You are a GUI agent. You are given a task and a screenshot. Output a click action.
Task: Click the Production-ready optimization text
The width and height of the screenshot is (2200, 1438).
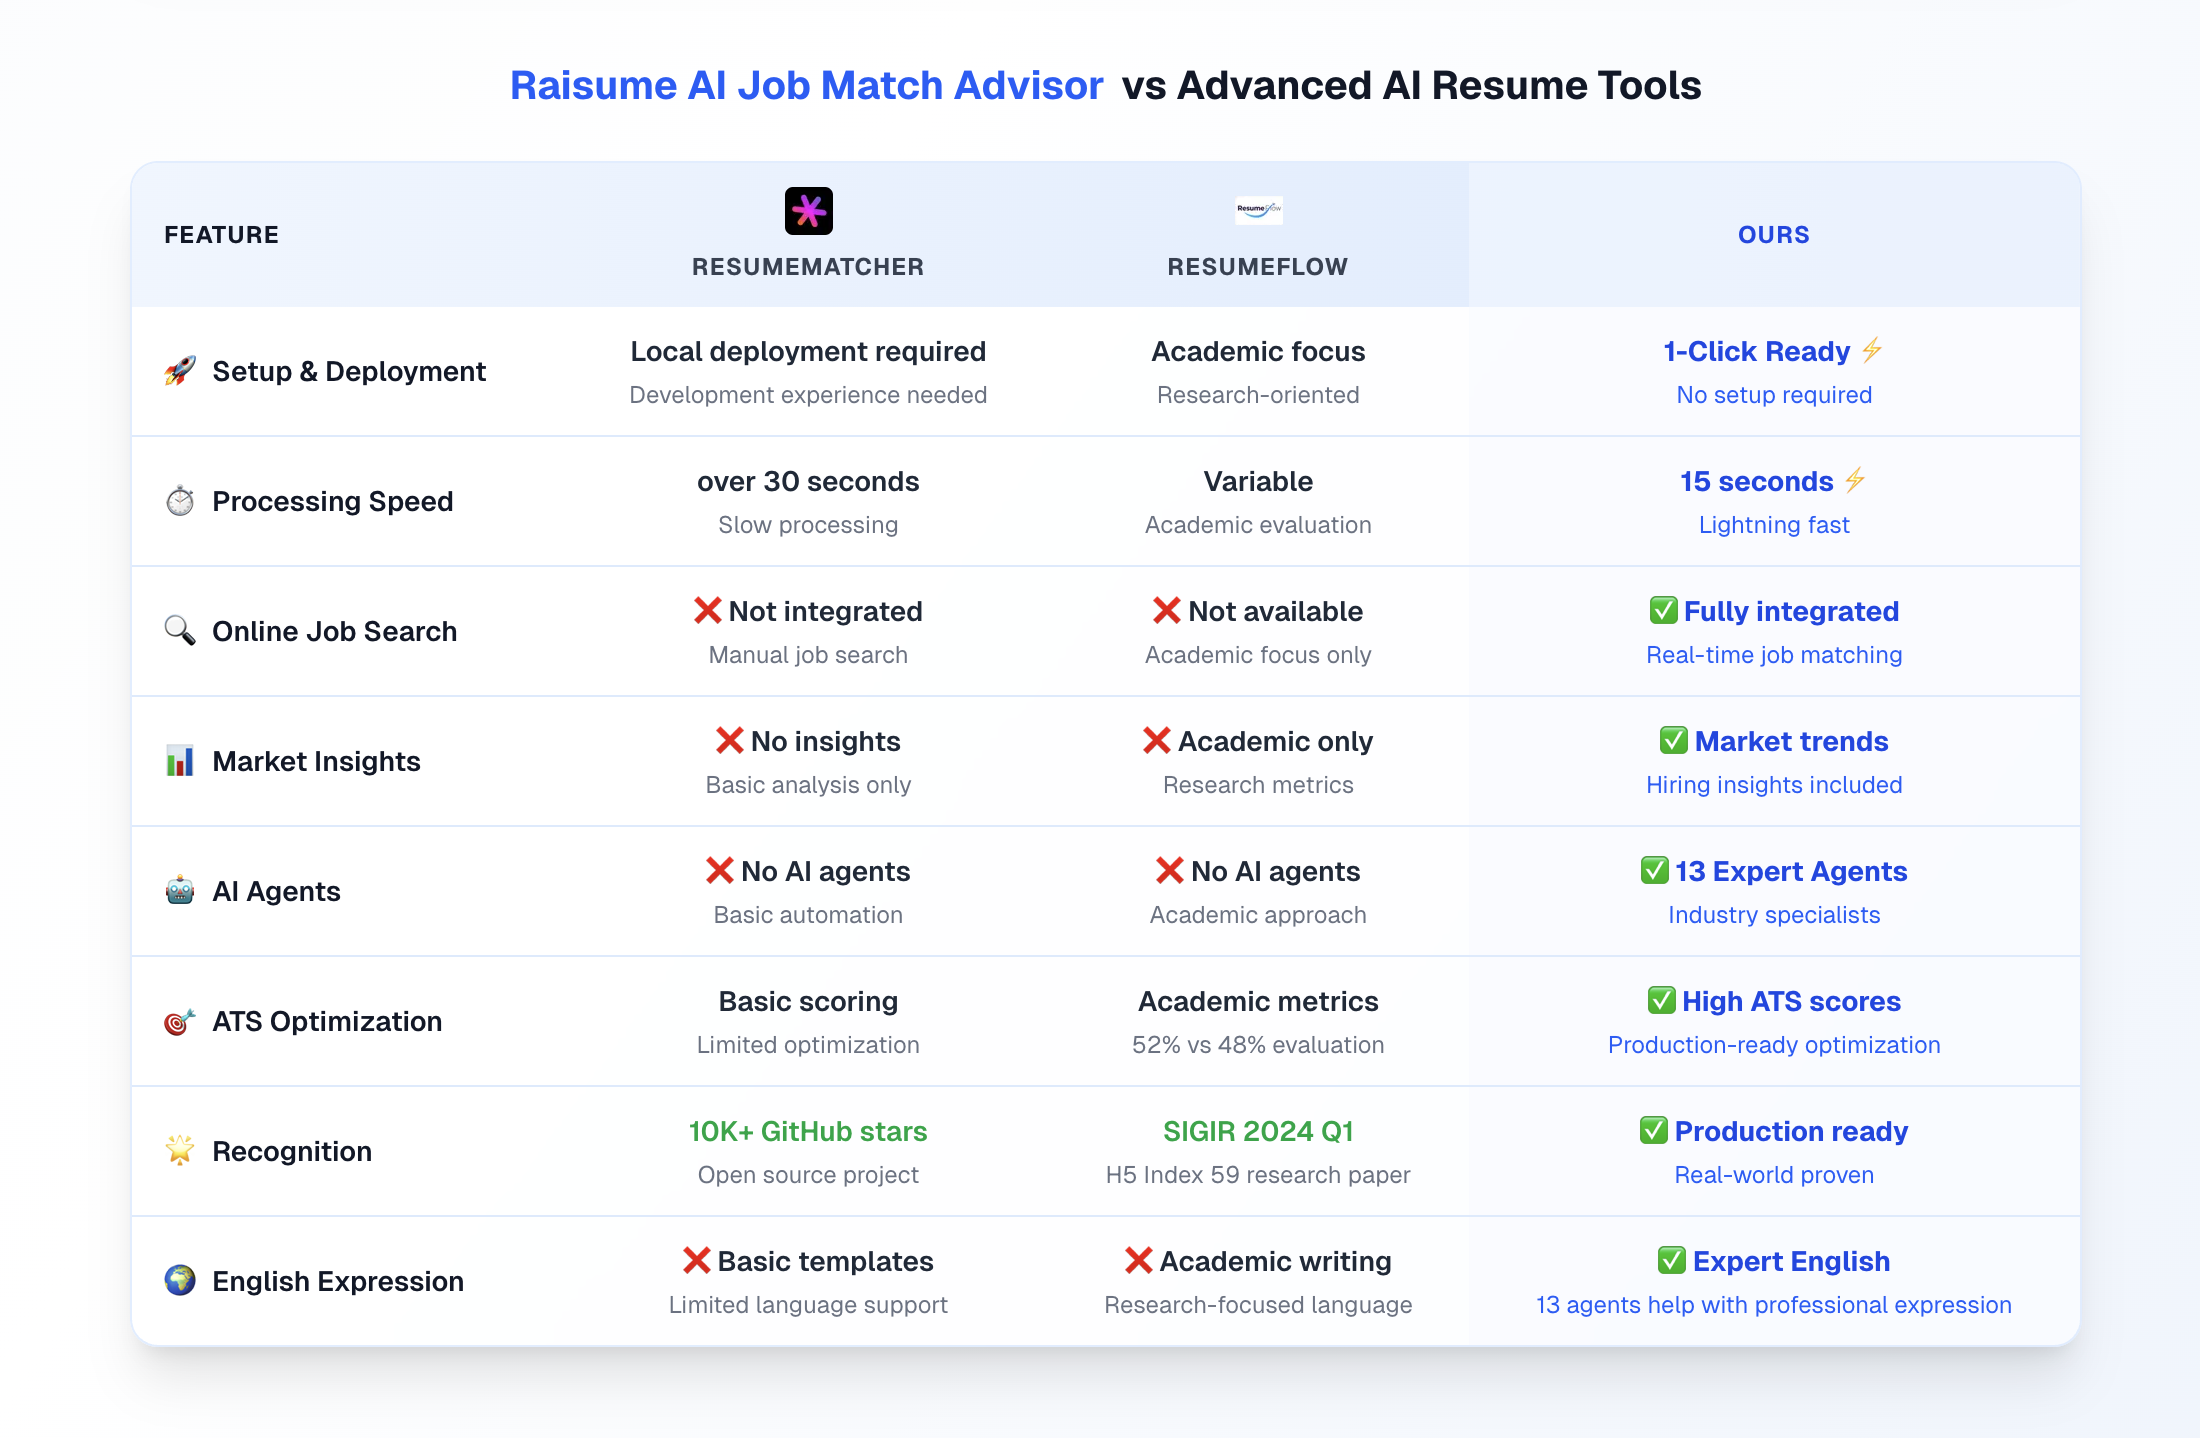click(1774, 1045)
